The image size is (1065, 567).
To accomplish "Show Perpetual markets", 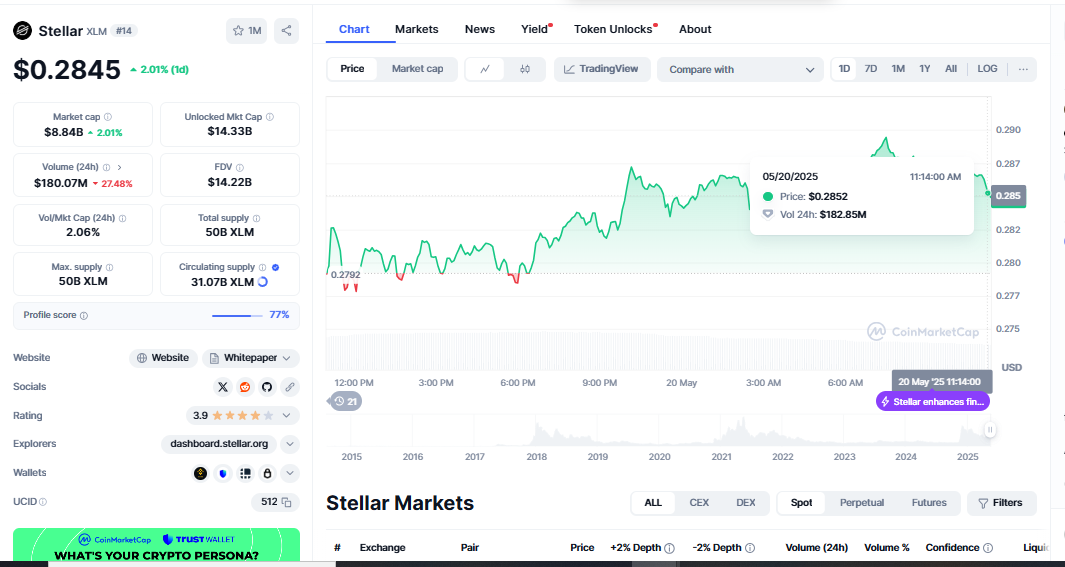I will (x=862, y=503).
